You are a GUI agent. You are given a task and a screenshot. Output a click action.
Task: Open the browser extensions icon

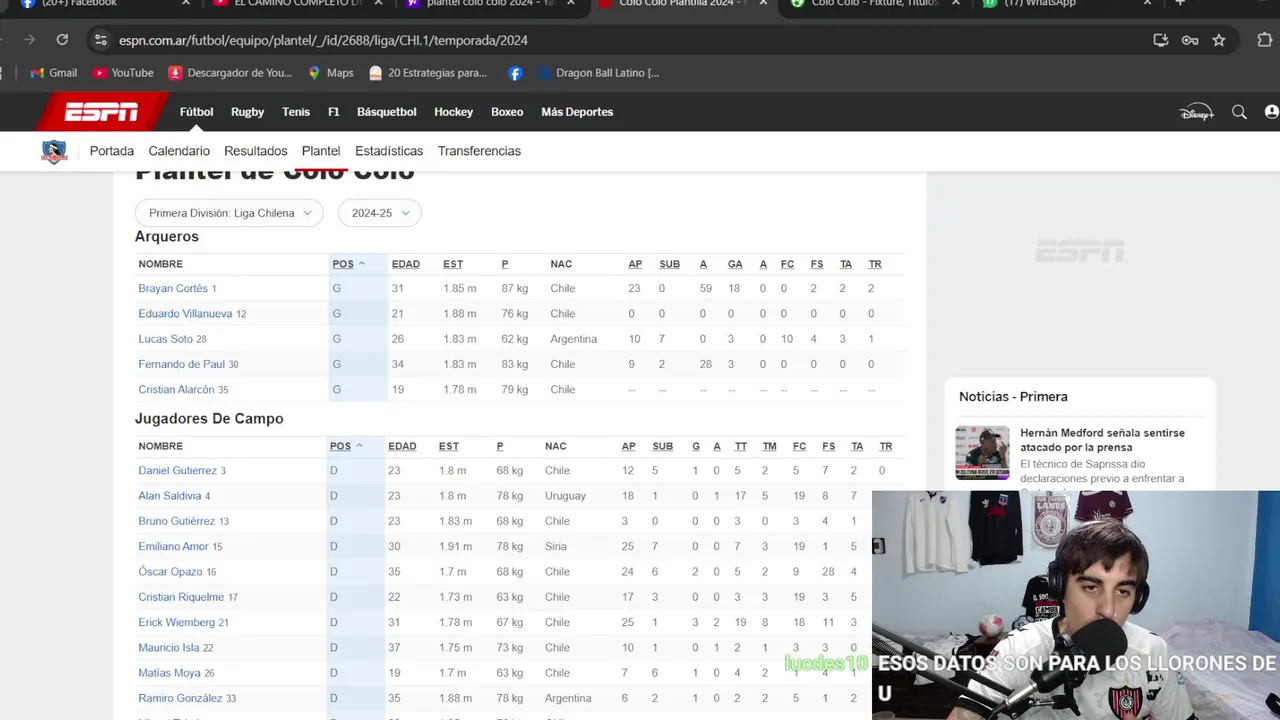point(1264,40)
